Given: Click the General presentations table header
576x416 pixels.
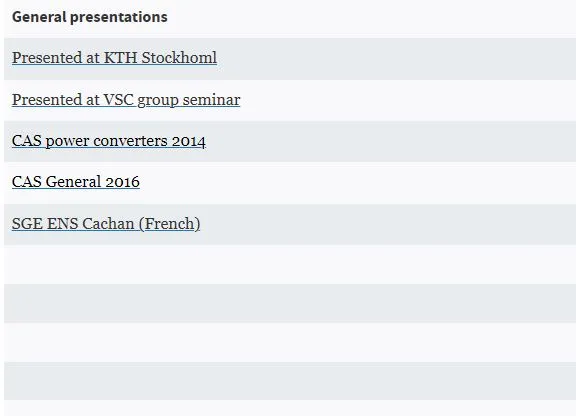Looking at the screenshot, I should pos(90,17).
